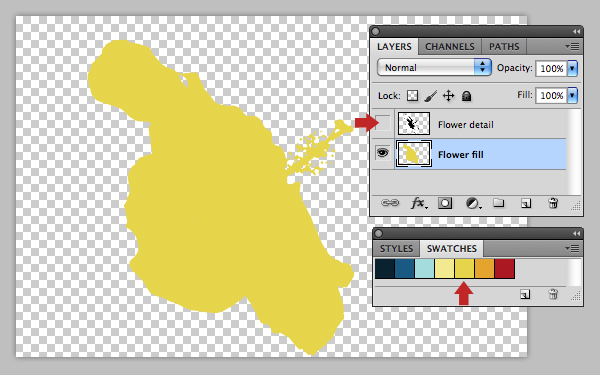Open the Fill slider dropdown arrow
This screenshot has height=375, width=600.
572,95
